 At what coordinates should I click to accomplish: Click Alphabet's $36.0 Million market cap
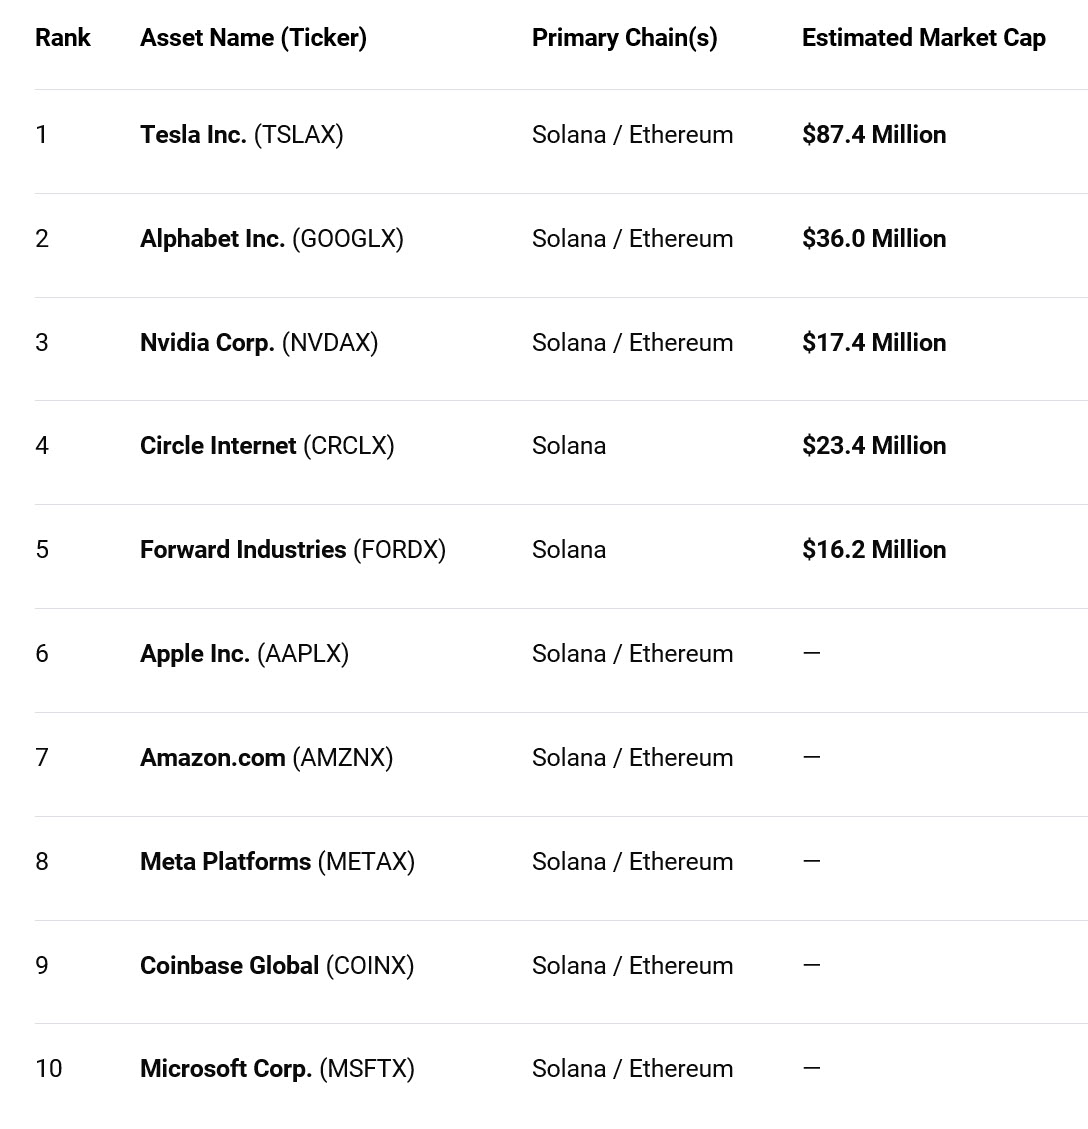[873, 239]
